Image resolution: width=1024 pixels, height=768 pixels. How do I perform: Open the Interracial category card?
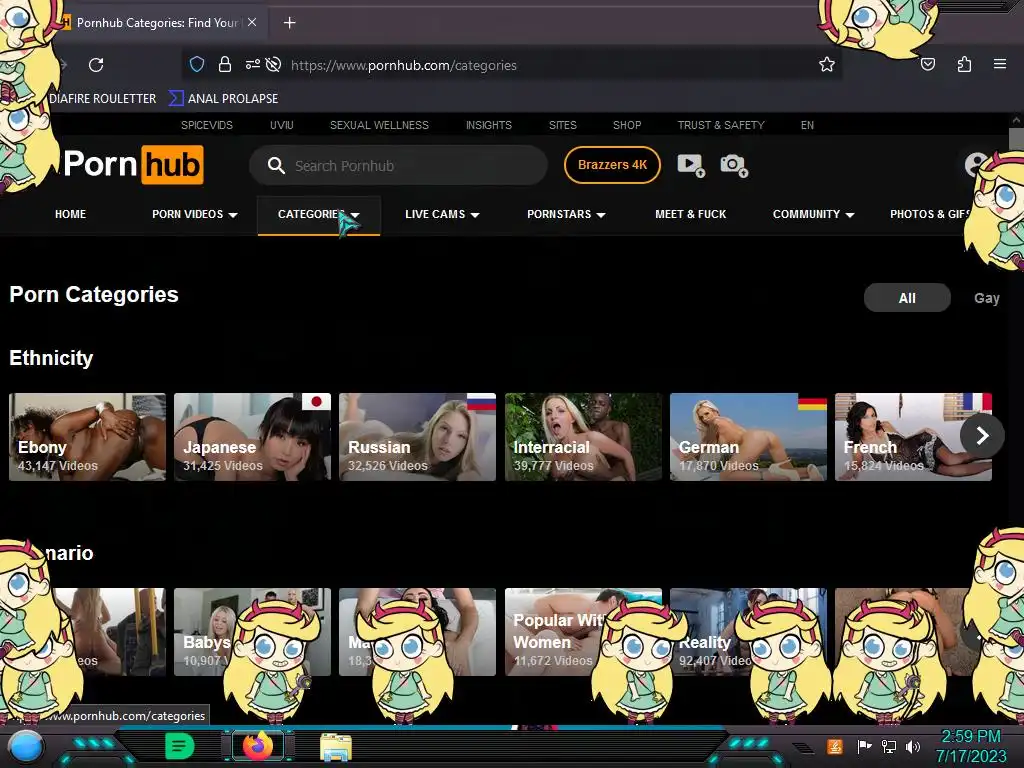point(583,437)
